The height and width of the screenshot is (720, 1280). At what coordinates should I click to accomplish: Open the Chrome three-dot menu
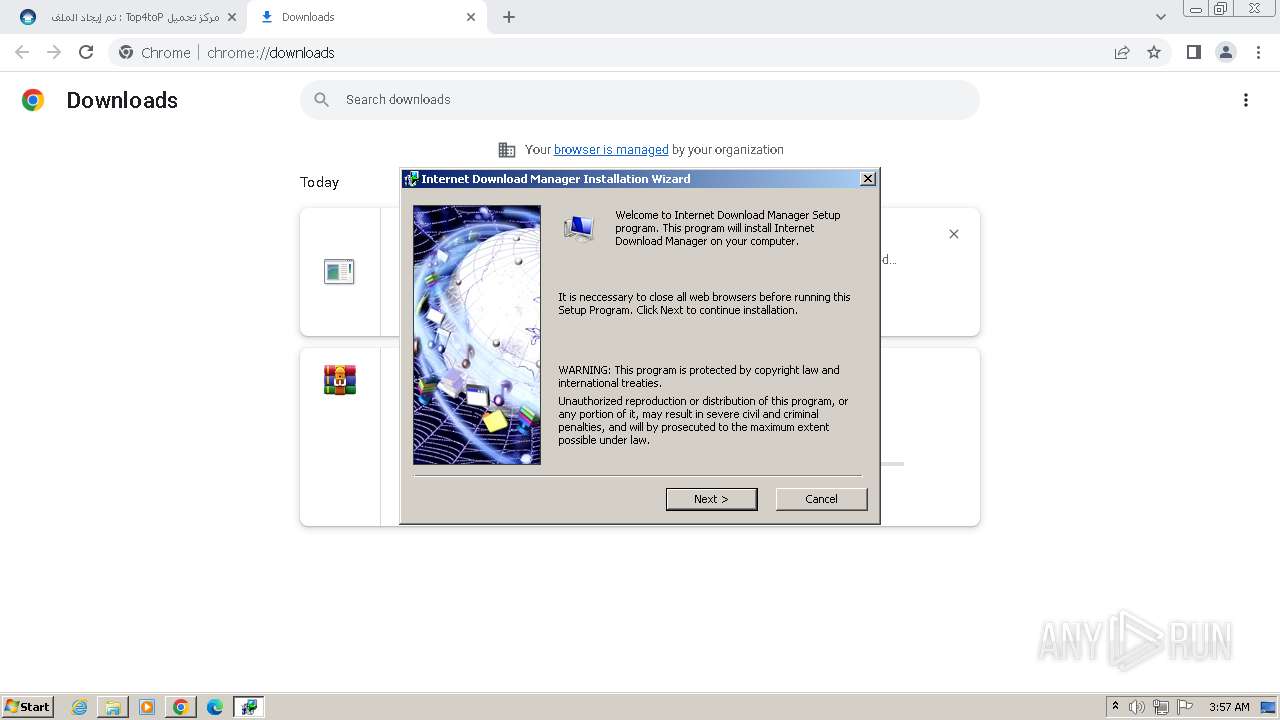tap(1259, 52)
